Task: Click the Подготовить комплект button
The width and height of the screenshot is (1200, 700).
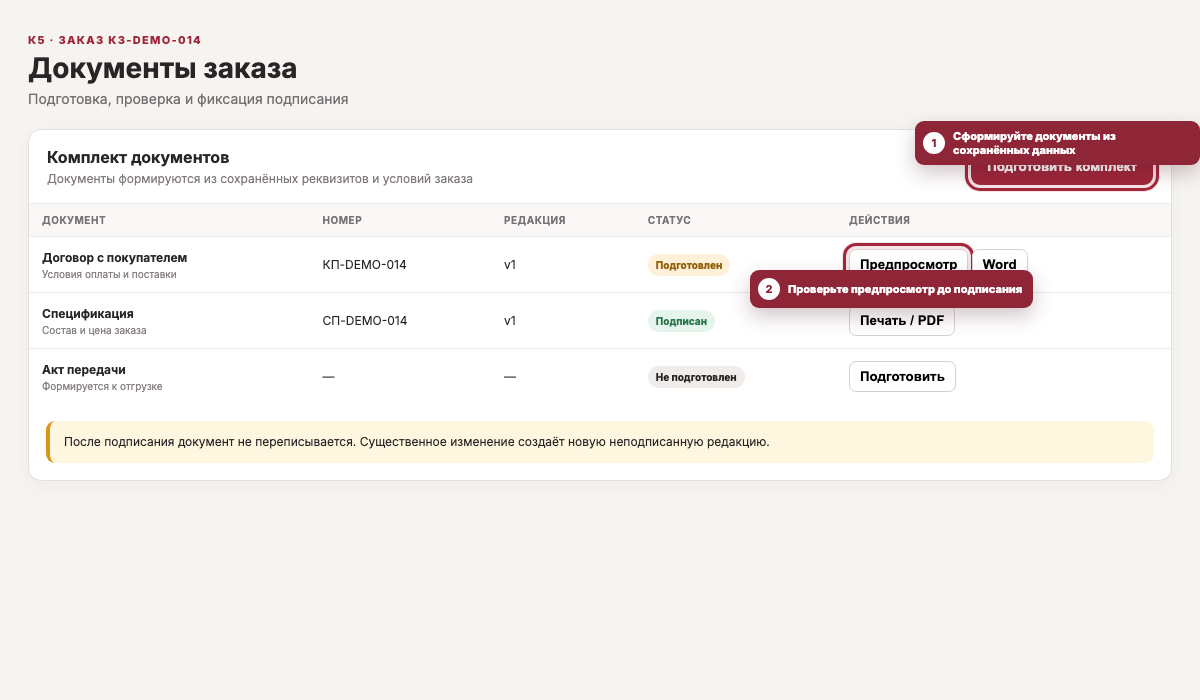Action: click(1062, 176)
